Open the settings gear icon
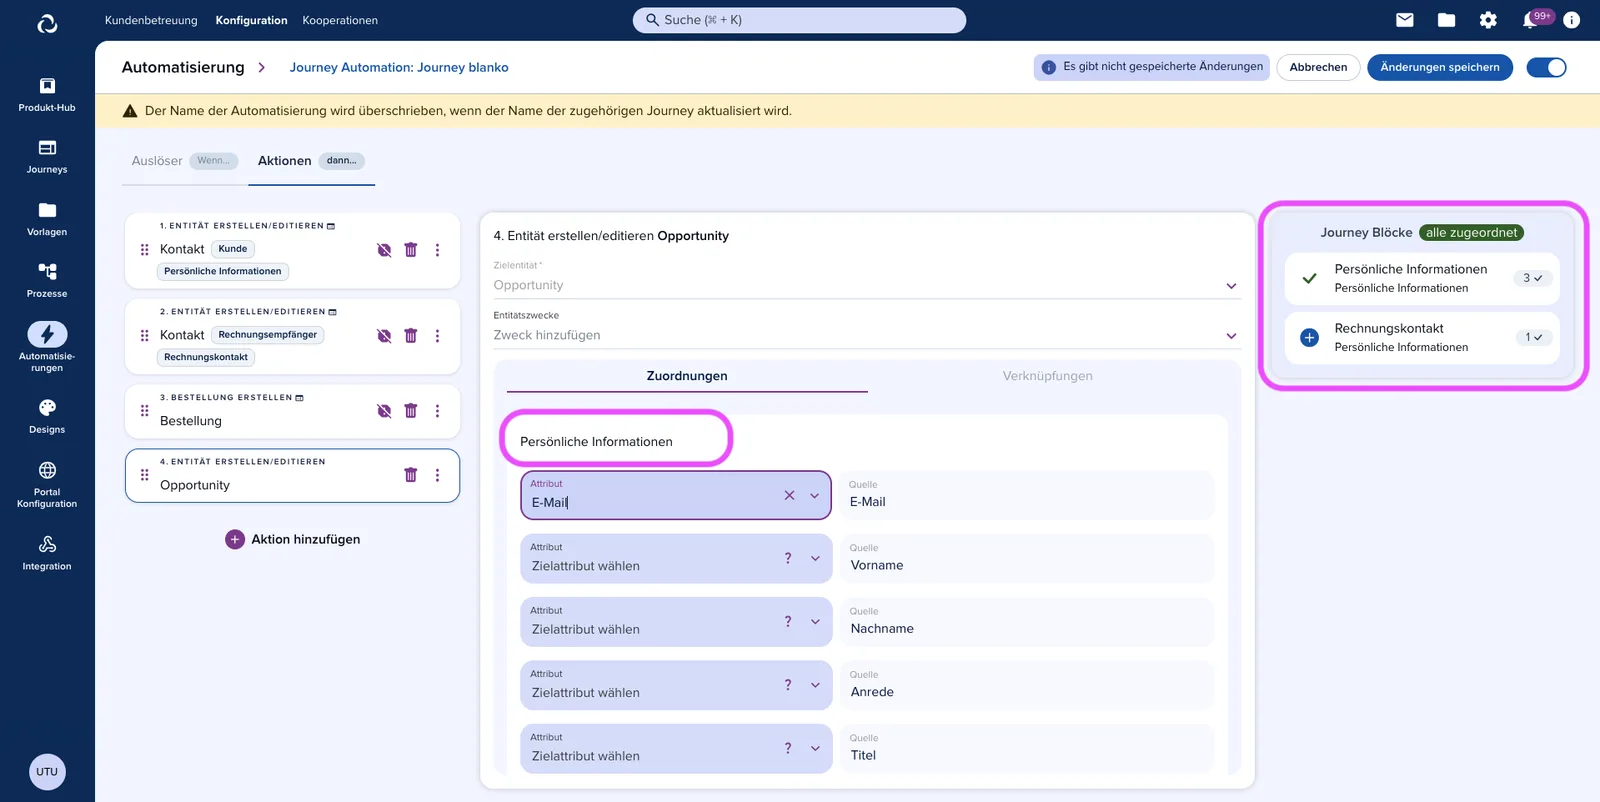This screenshot has height=802, width=1600. tap(1488, 20)
